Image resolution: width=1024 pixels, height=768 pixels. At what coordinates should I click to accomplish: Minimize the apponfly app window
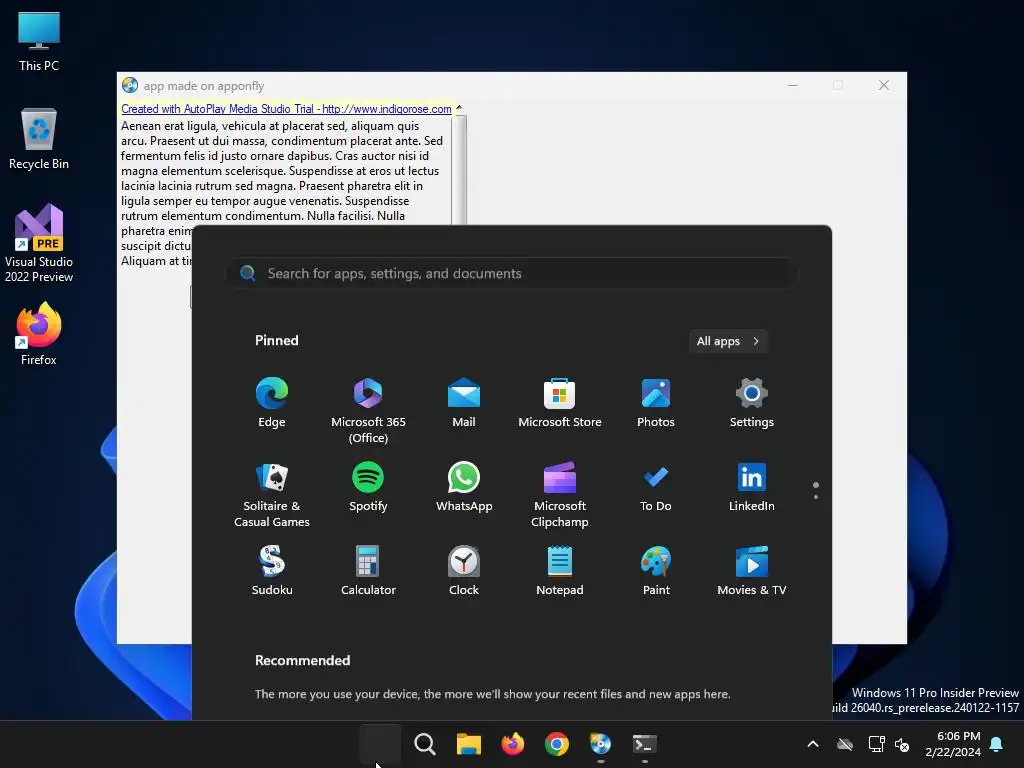793,86
